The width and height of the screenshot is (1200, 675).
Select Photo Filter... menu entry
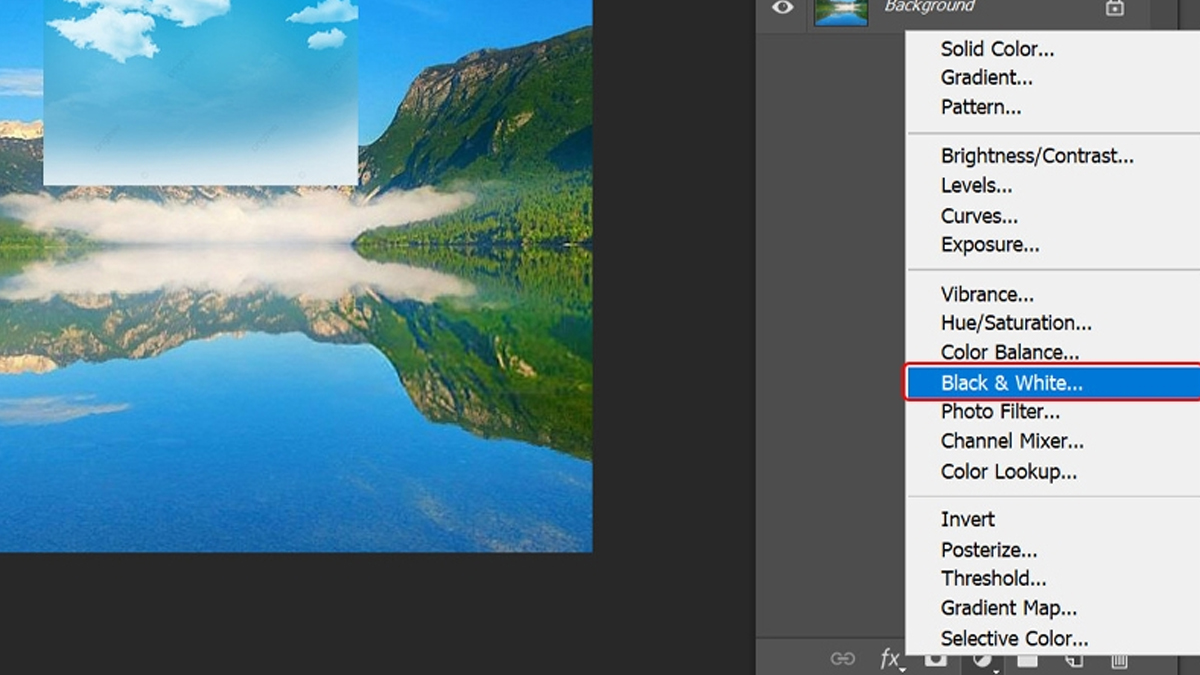point(1000,412)
